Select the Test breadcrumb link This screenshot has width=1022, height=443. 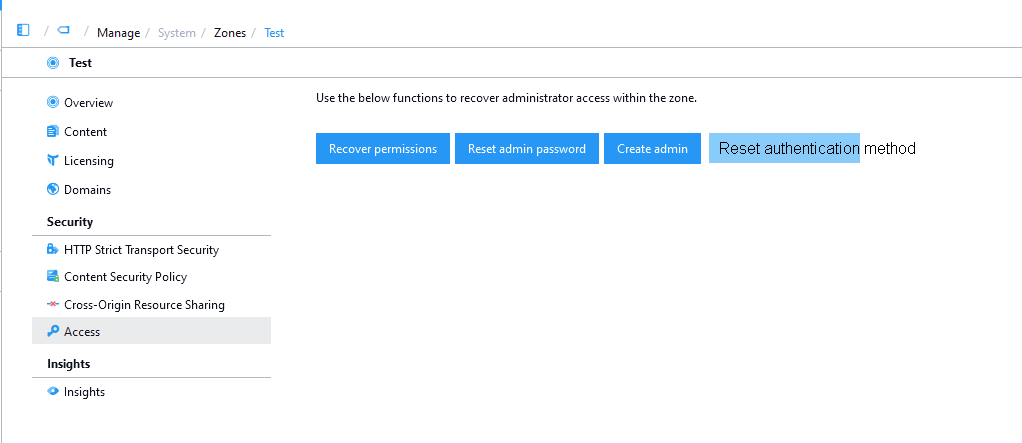[274, 33]
